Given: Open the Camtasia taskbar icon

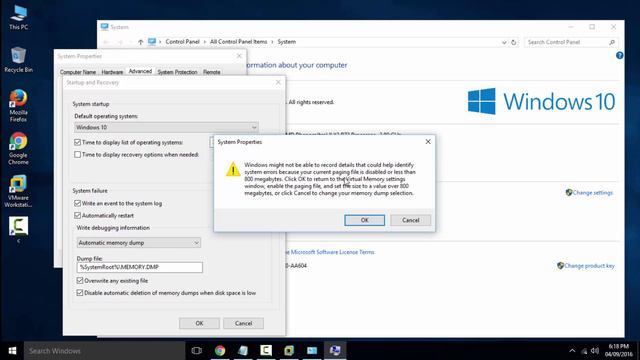Looking at the screenshot, I should (x=266, y=350).
